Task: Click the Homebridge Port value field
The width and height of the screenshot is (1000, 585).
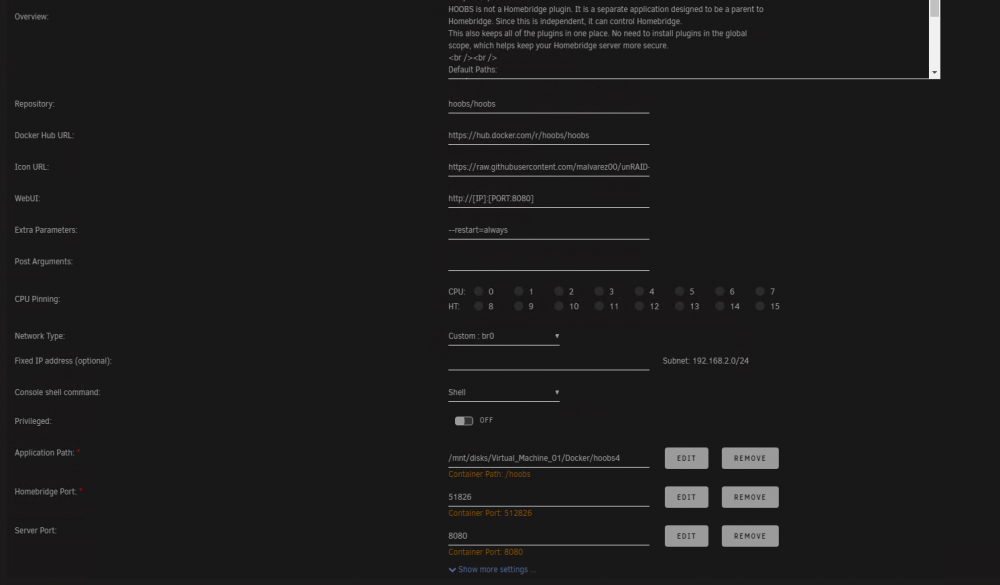Action: [548, 497]
